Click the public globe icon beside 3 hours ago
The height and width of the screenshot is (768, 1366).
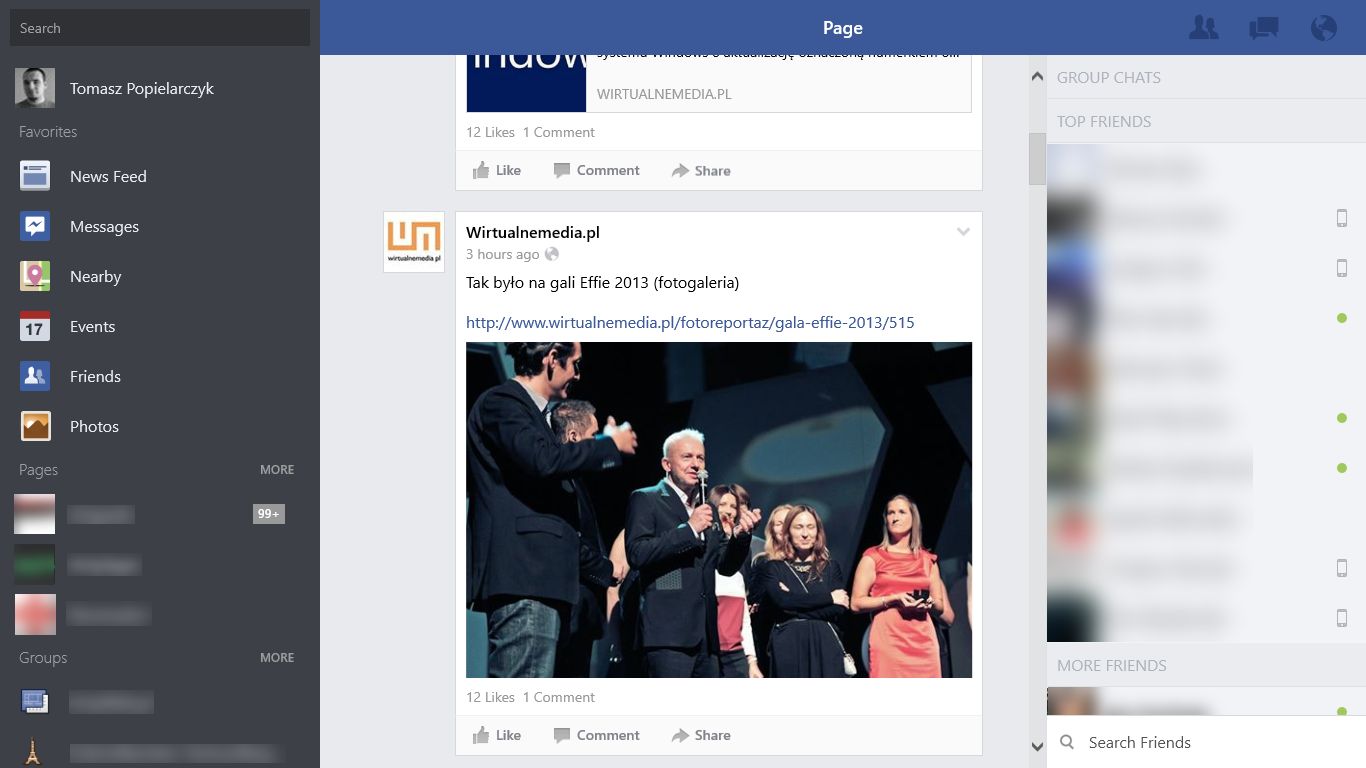(x=552, y=254)
